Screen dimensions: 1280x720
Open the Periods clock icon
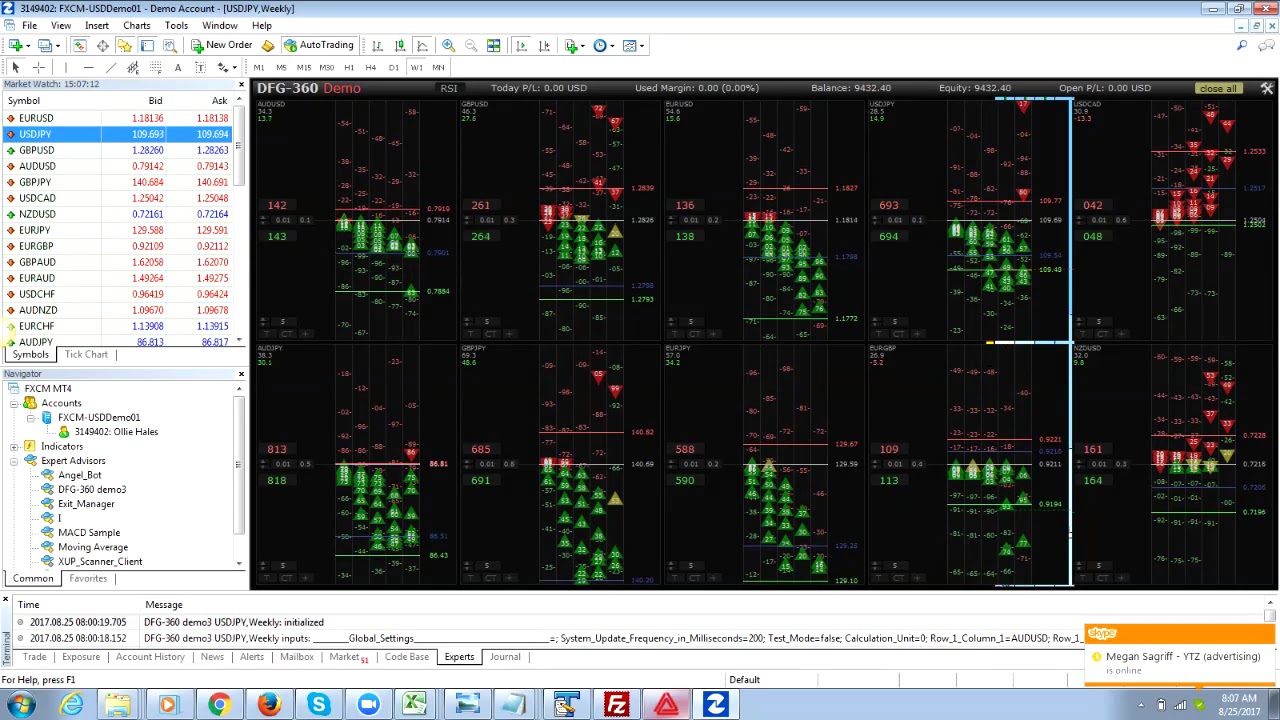tap(599, 45)
